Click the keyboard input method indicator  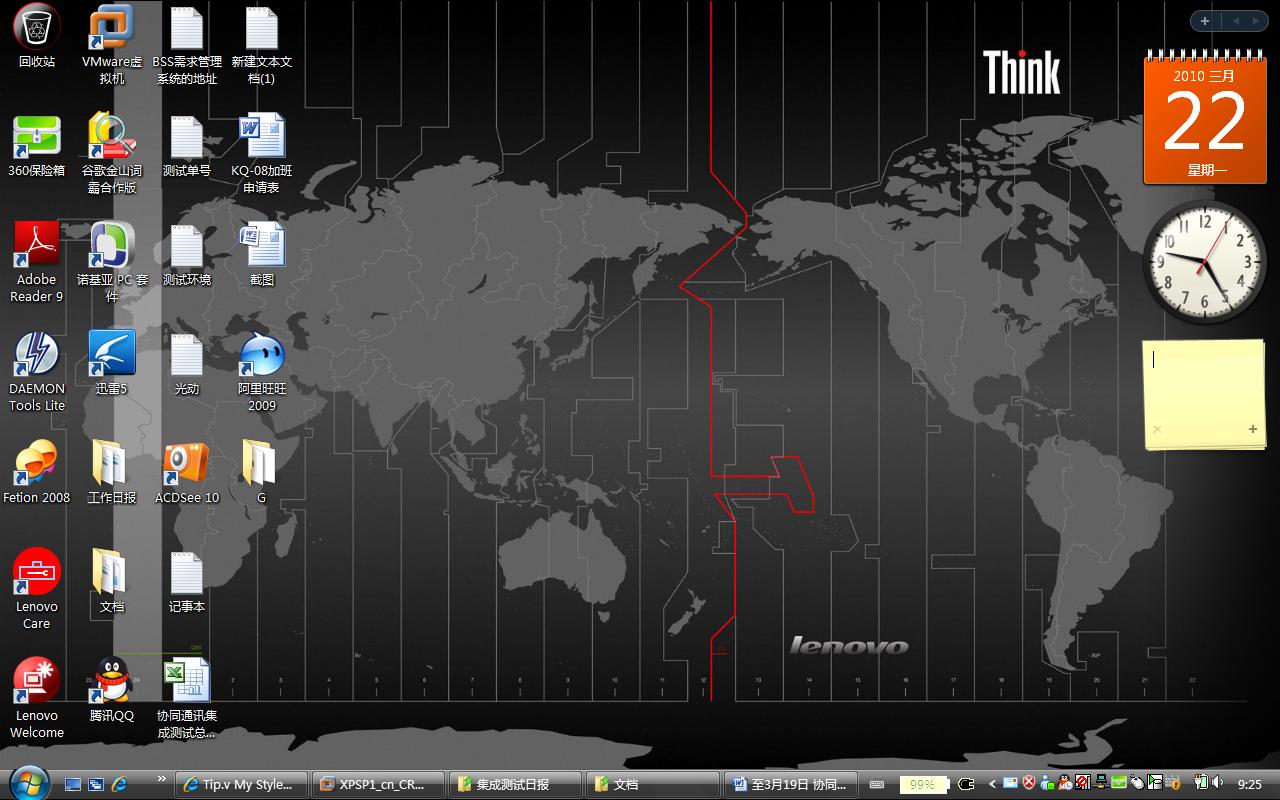pyautogui.click(x=877, y=785)
